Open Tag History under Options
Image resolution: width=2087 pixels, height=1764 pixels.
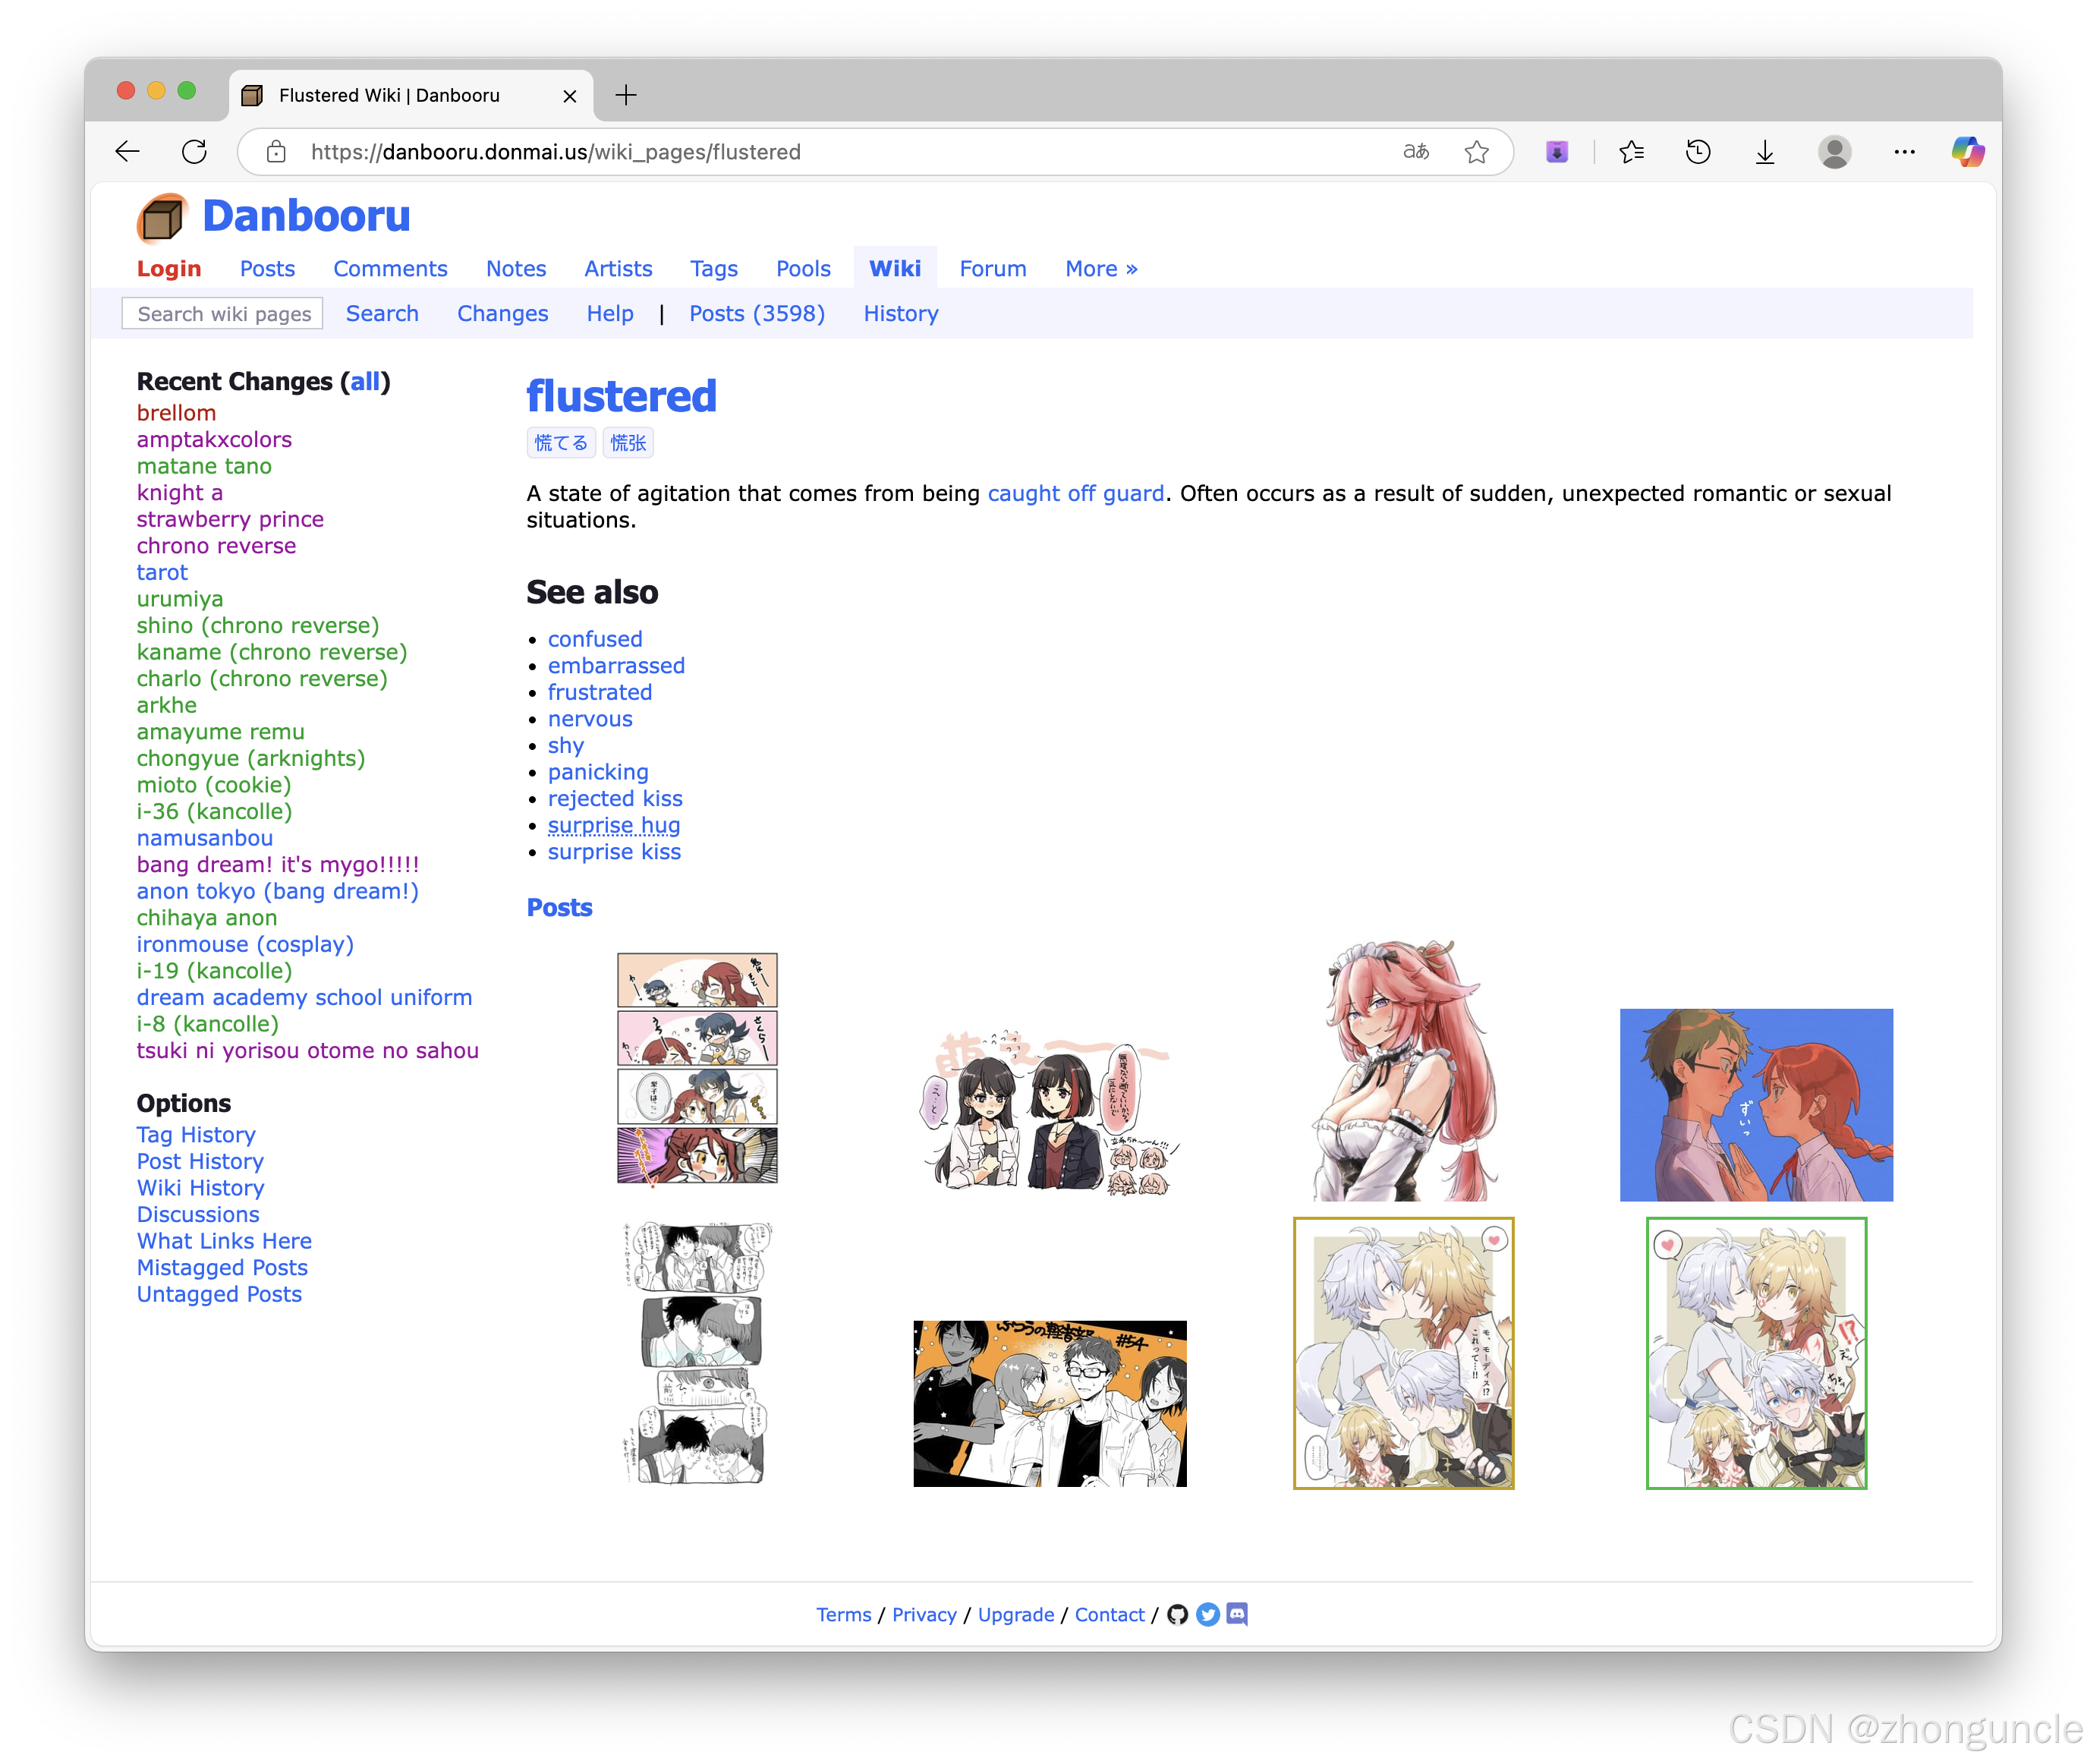coord(196,1134)
